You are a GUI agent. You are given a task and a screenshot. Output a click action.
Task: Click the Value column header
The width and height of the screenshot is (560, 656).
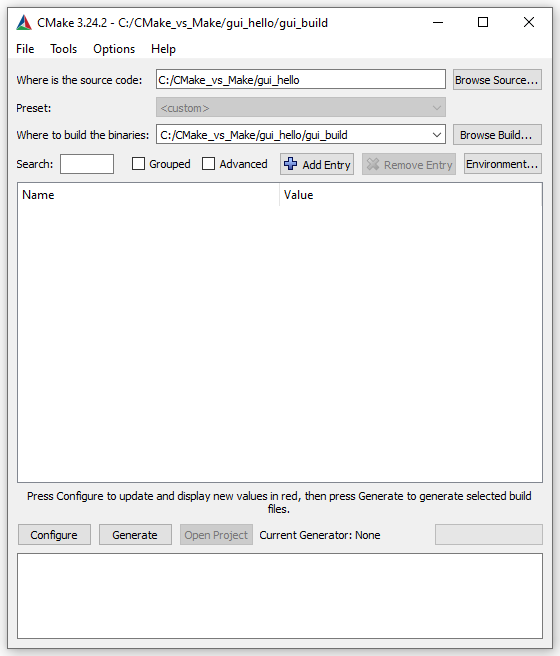coord(411,195)
